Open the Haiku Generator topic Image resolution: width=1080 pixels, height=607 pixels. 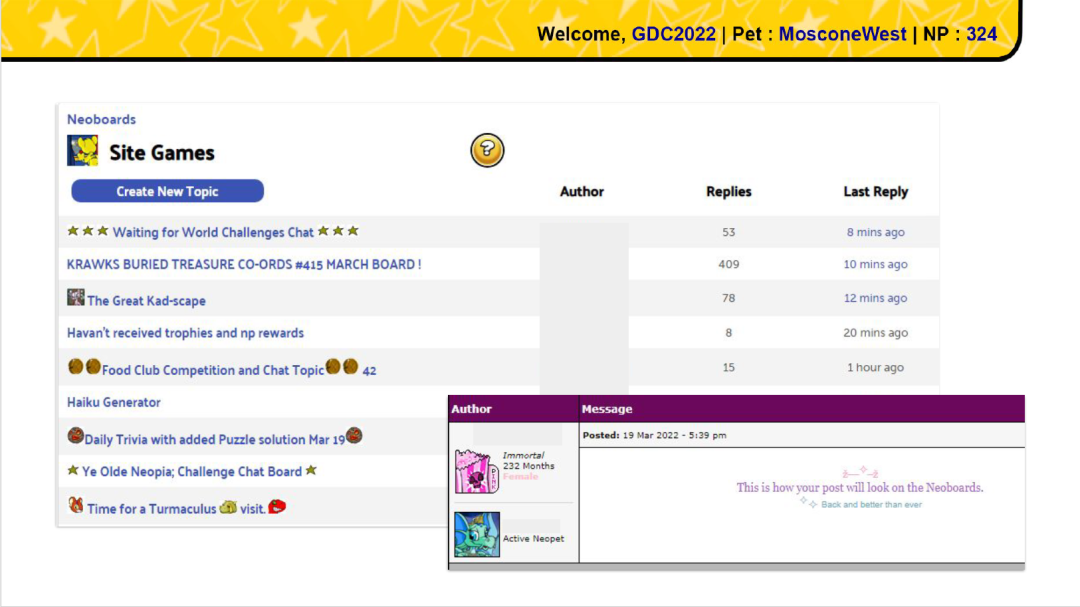pyautogui.click(x=114, y=402)
